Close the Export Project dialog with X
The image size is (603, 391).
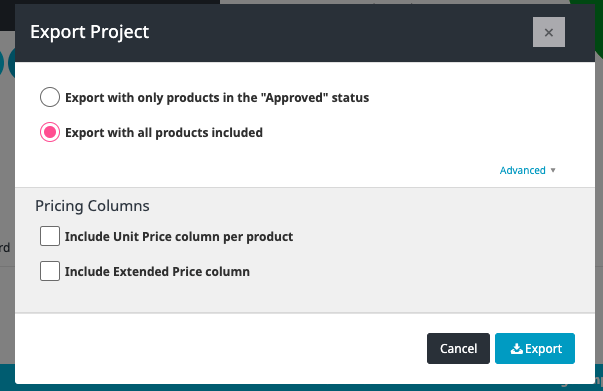click(x=548, y=32)
